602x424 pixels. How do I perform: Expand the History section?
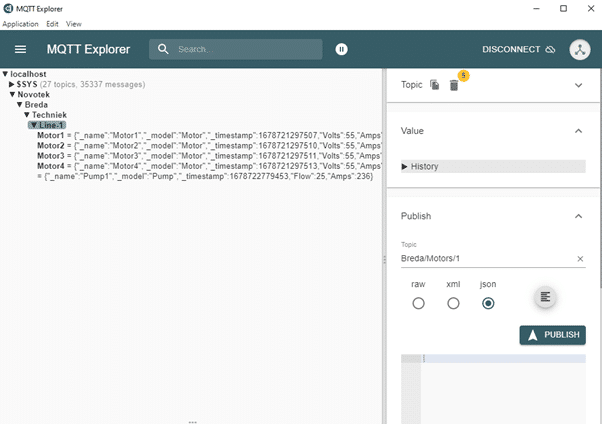tap(404, 167)
